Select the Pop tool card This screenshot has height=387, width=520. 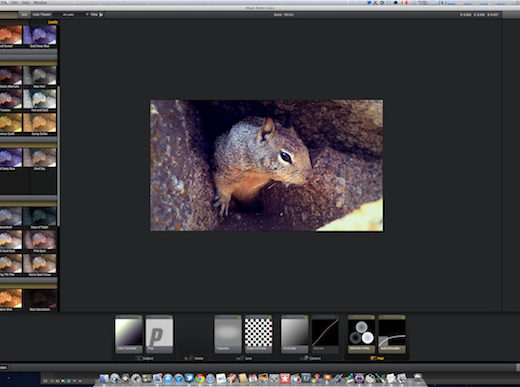pos(159,334)
